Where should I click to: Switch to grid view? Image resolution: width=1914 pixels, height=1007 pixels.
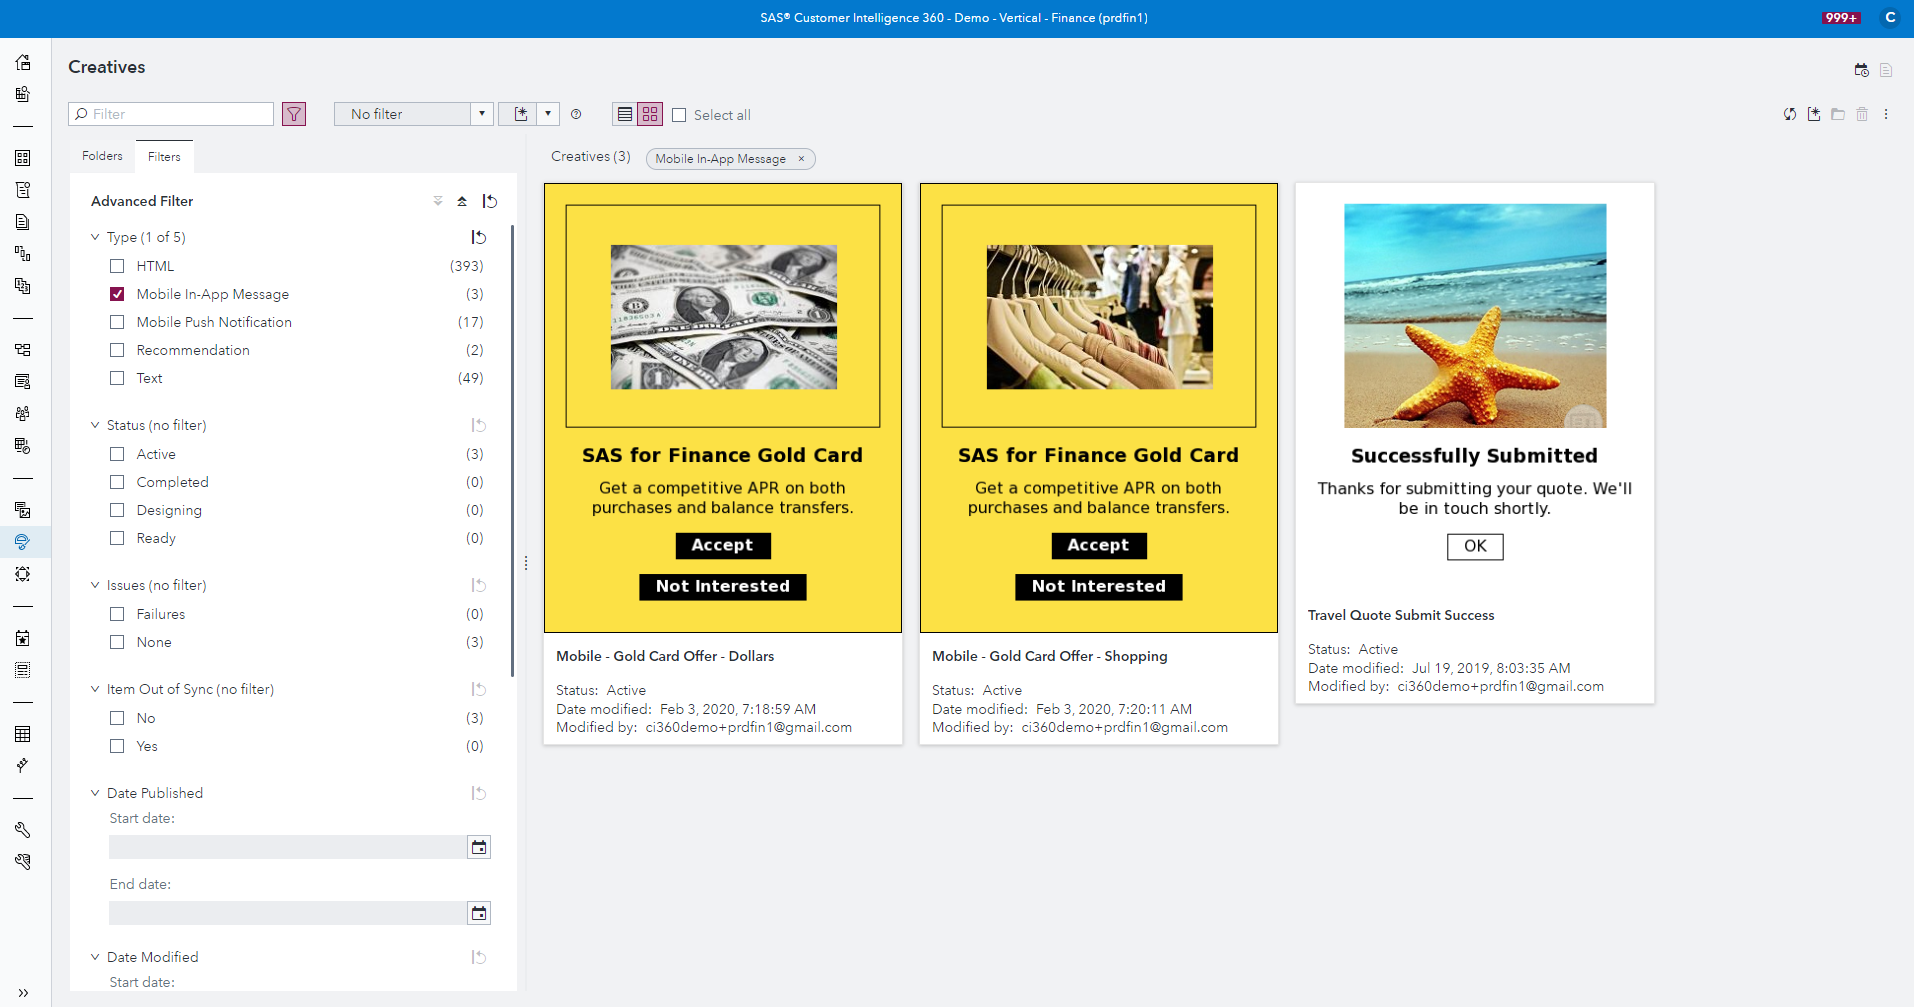pyautogui.click(x=650, y=114)
